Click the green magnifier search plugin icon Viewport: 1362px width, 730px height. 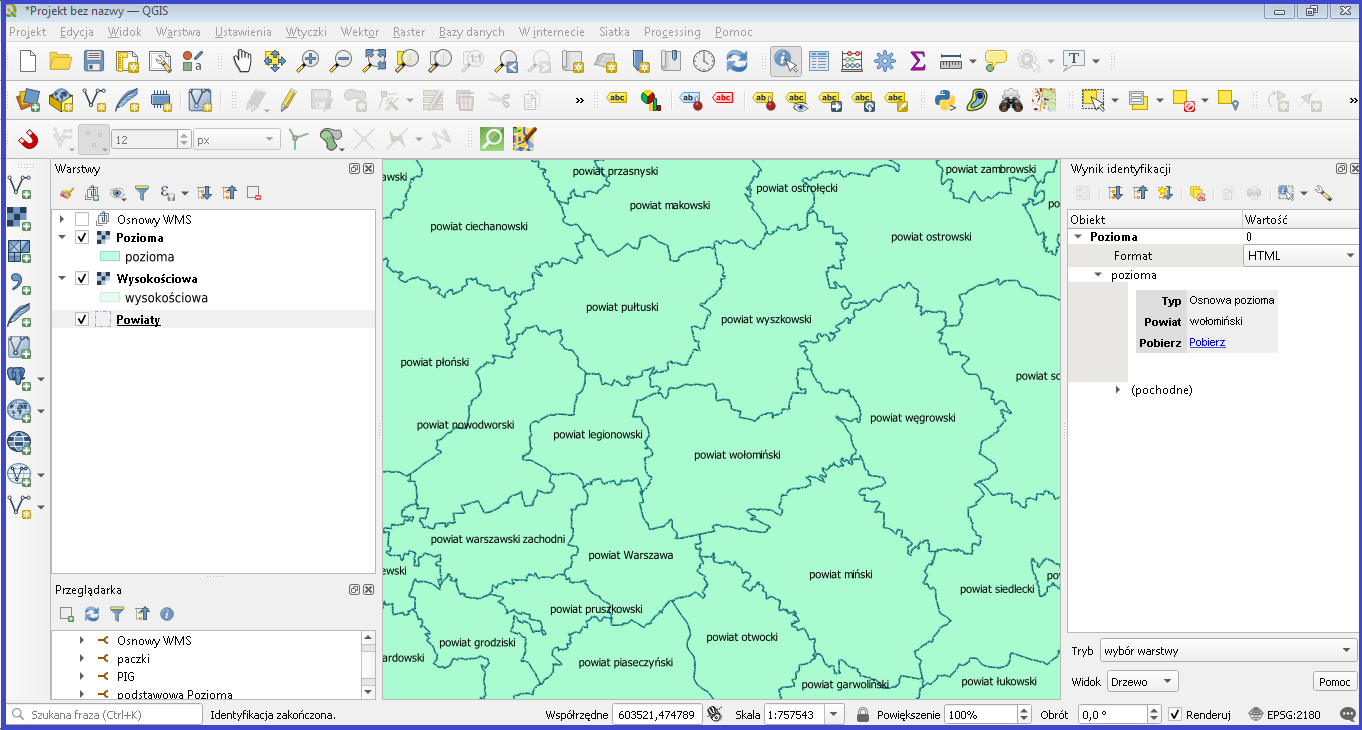pos(492,139)
